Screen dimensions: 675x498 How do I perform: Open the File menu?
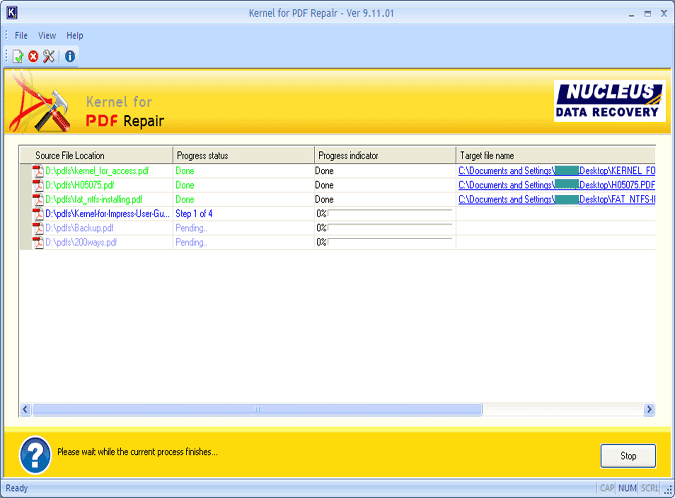tap(21, 36)
